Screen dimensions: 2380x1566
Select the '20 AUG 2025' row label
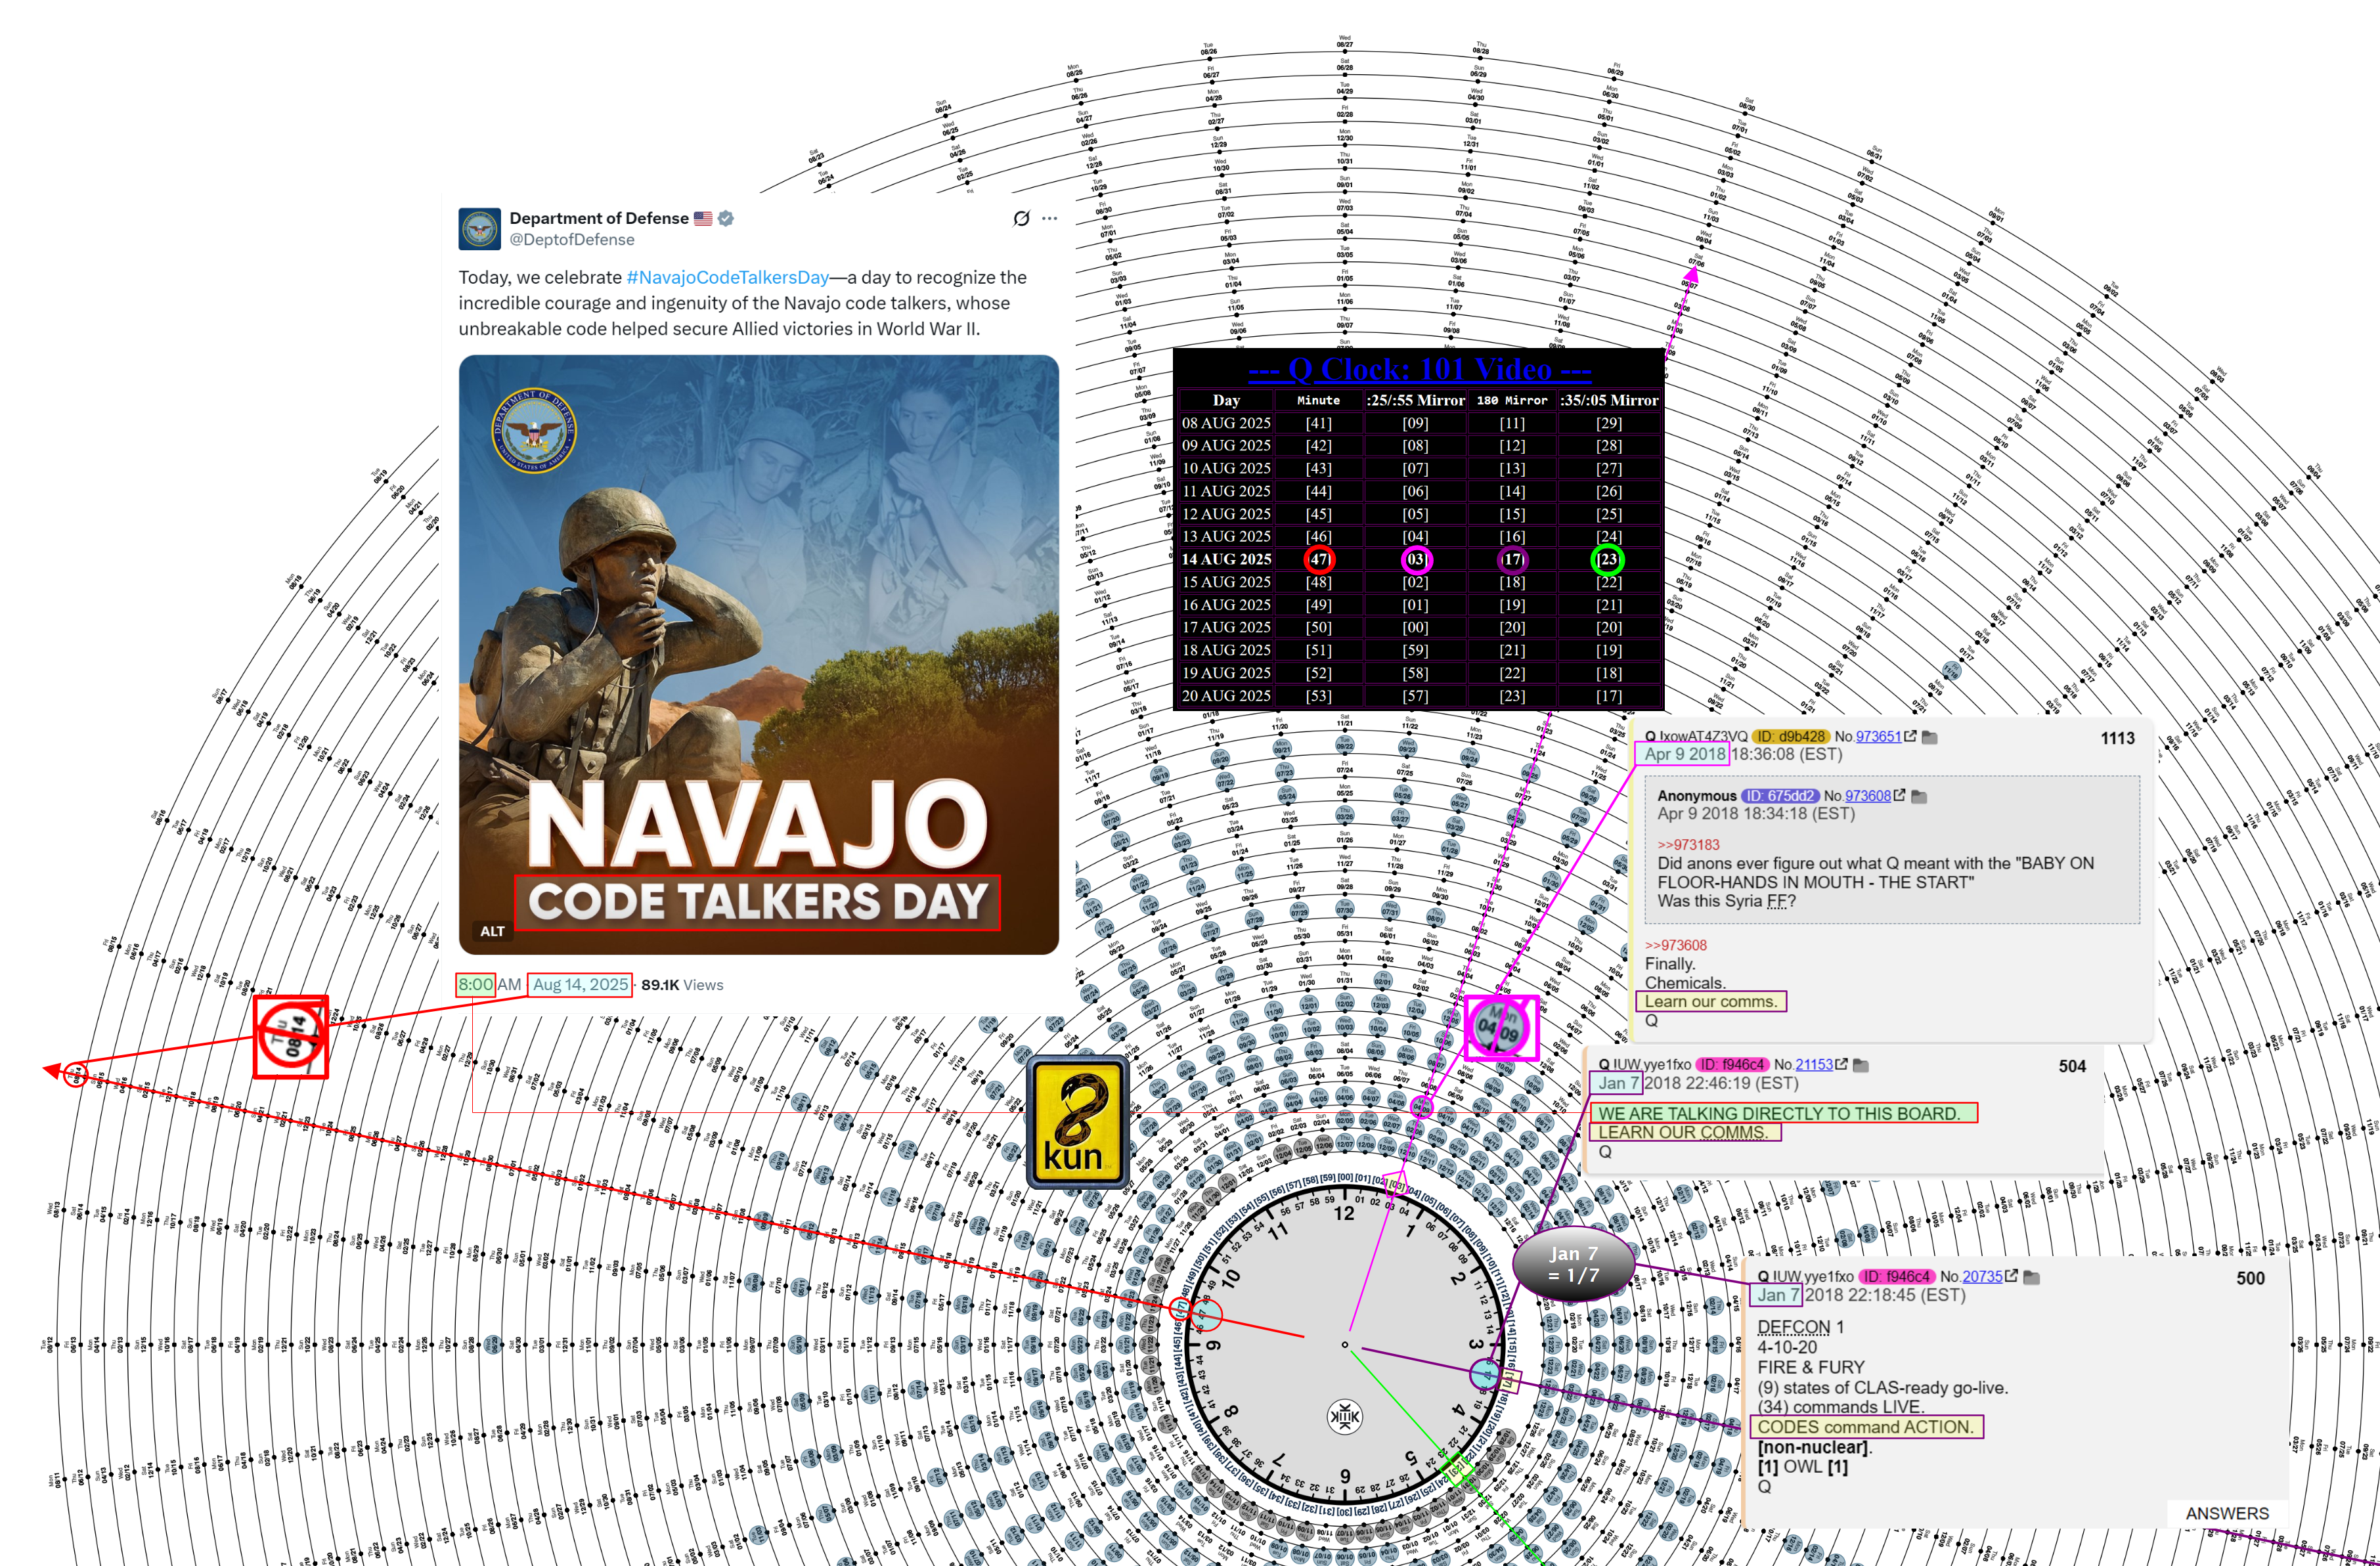coord(1226,696)
